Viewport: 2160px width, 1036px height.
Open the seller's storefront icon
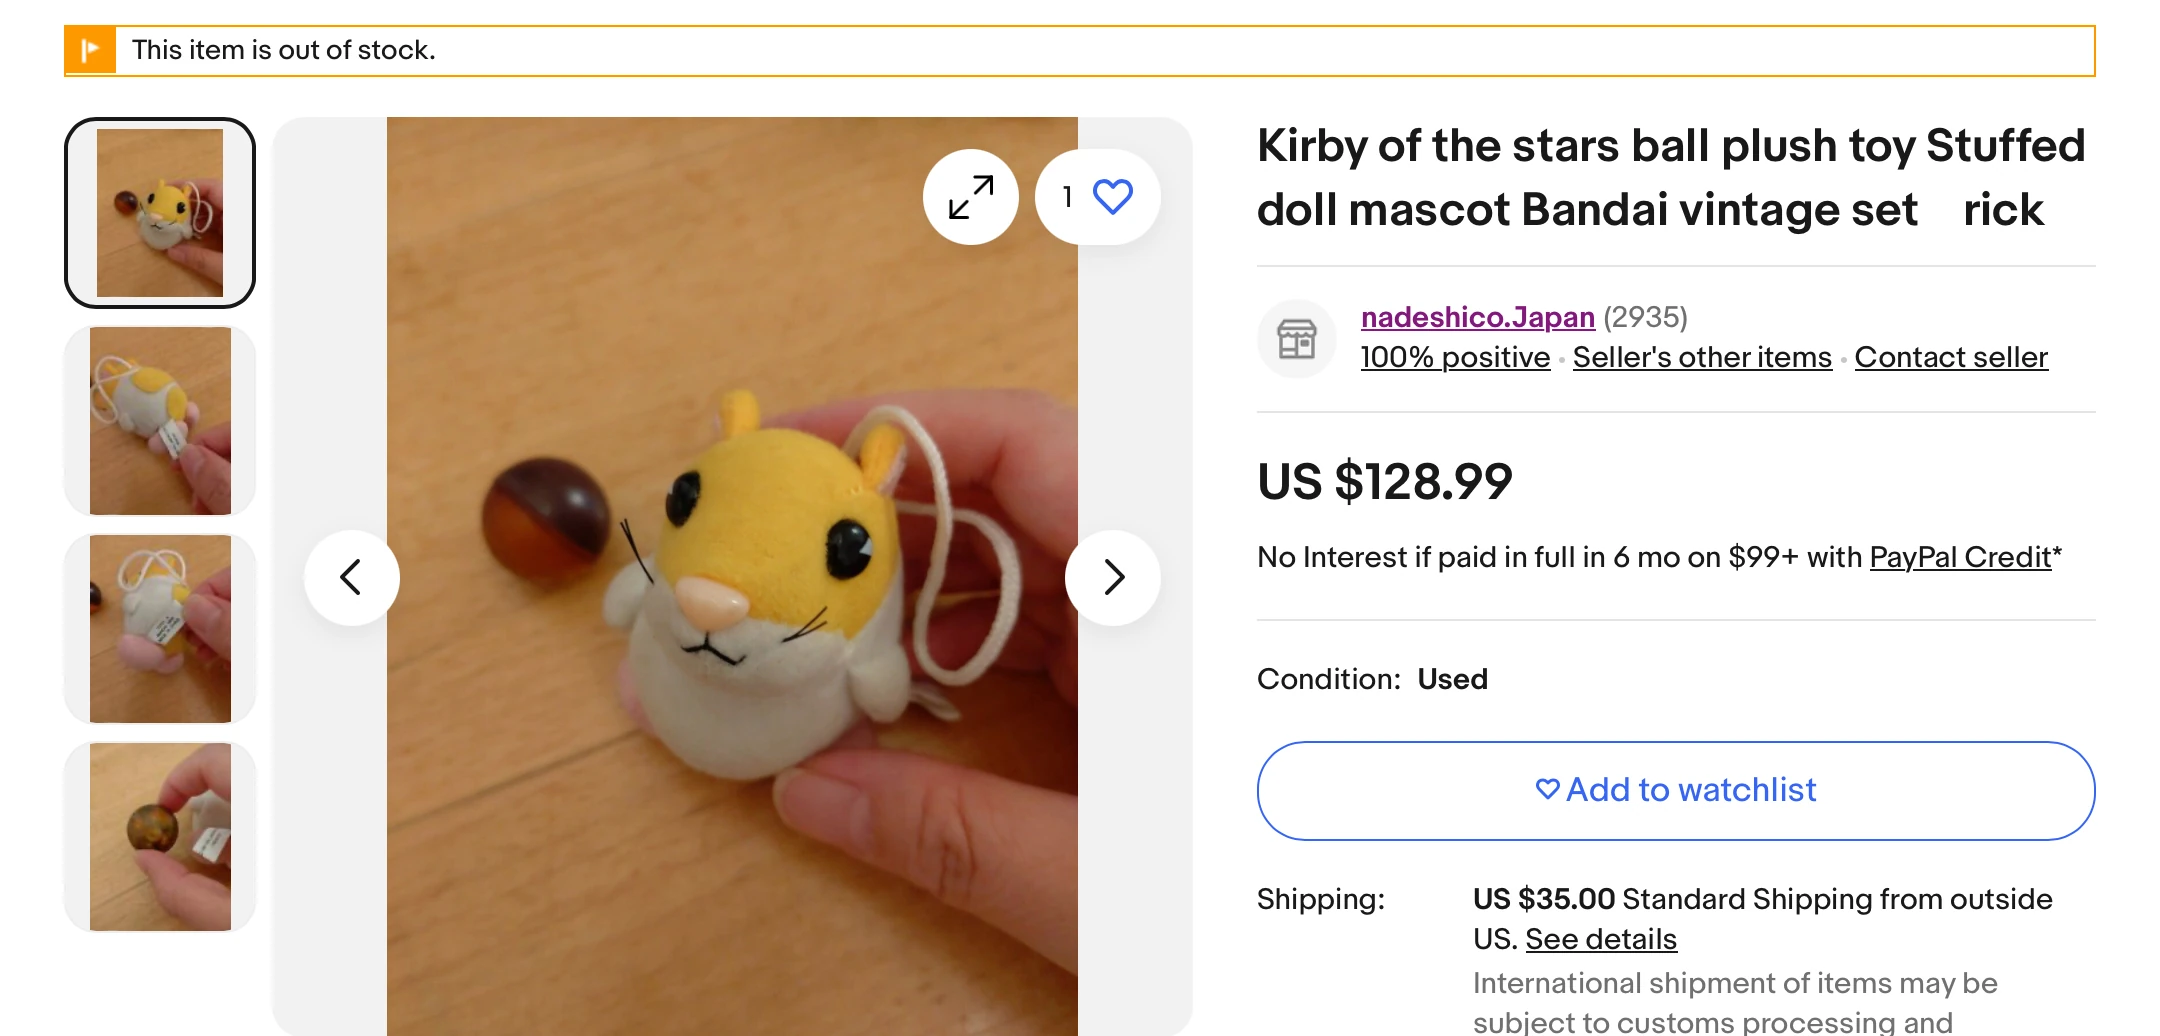click(1296, 338)
